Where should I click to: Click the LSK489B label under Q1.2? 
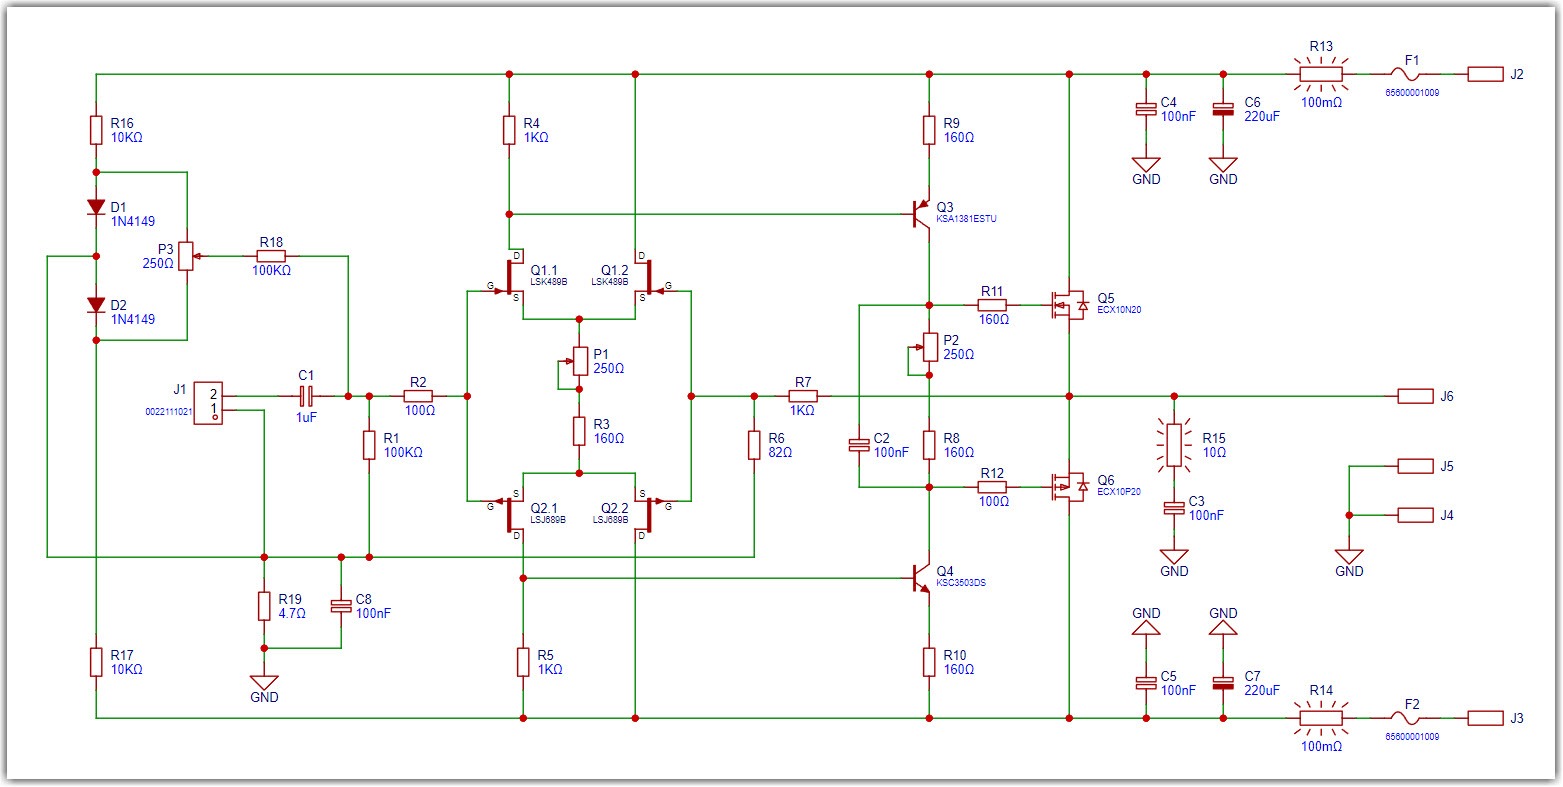[x=608, y=282]
